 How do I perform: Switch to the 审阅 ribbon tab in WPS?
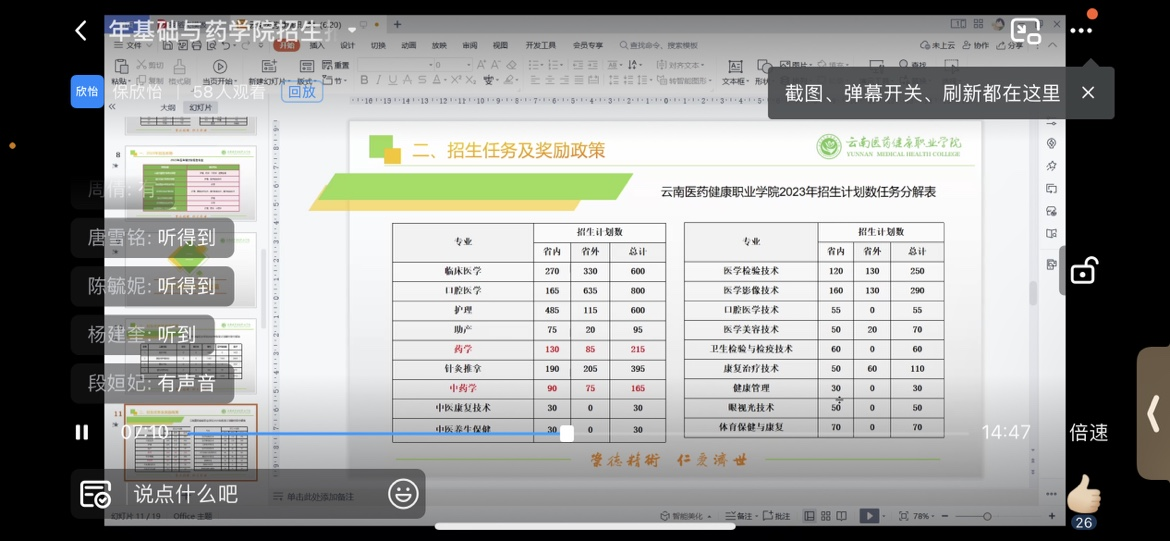(470, 46)
